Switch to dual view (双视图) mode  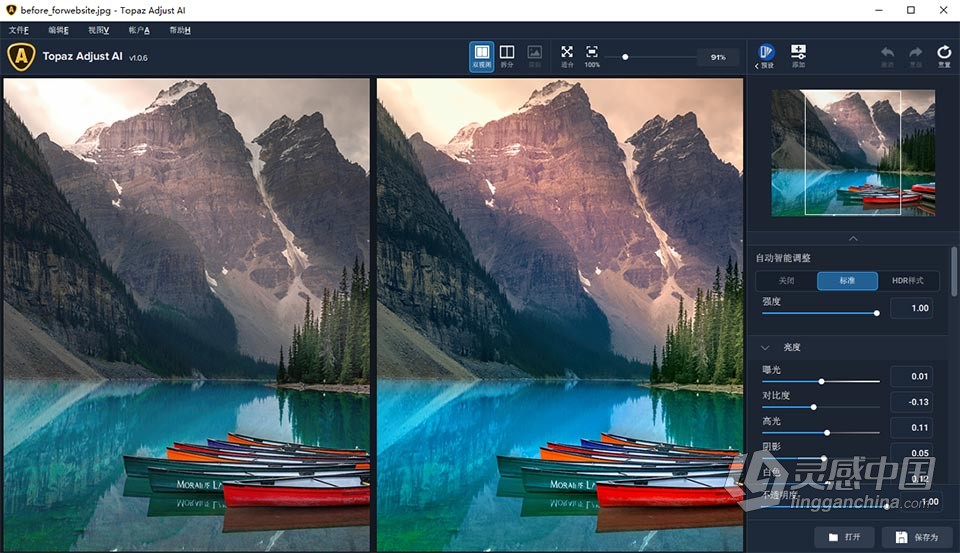[x=481, y=55]
